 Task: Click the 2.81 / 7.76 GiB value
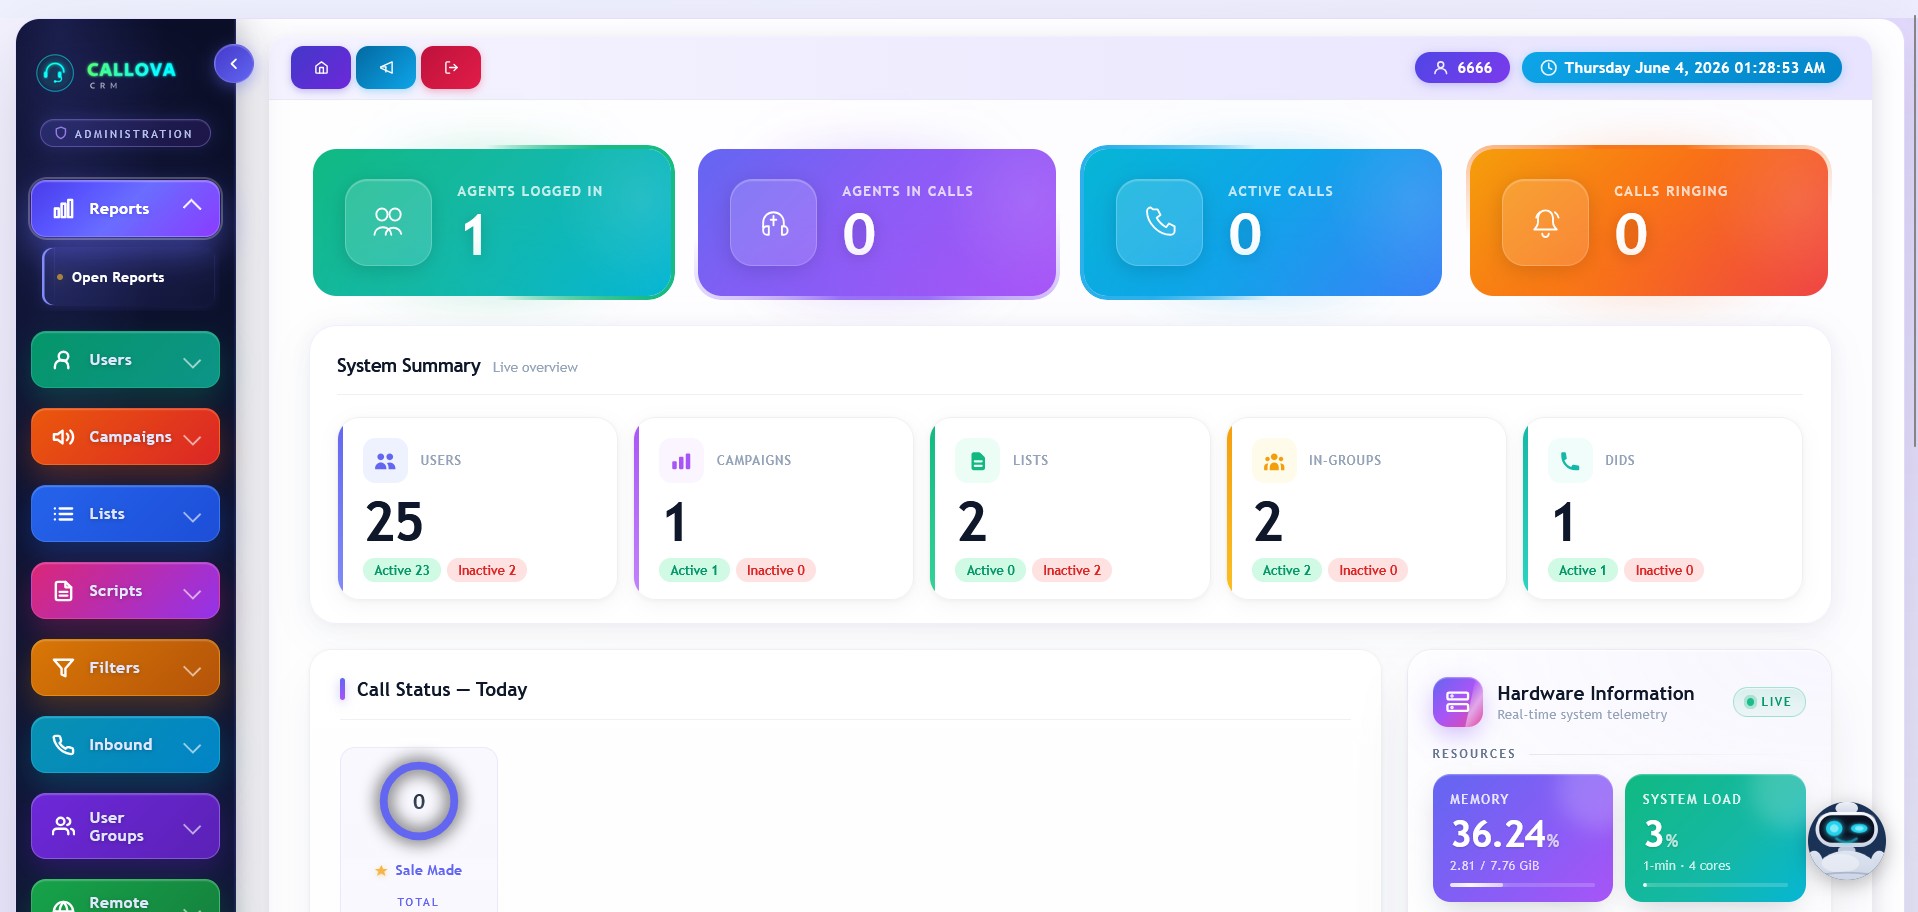(x=1494, y=866)
